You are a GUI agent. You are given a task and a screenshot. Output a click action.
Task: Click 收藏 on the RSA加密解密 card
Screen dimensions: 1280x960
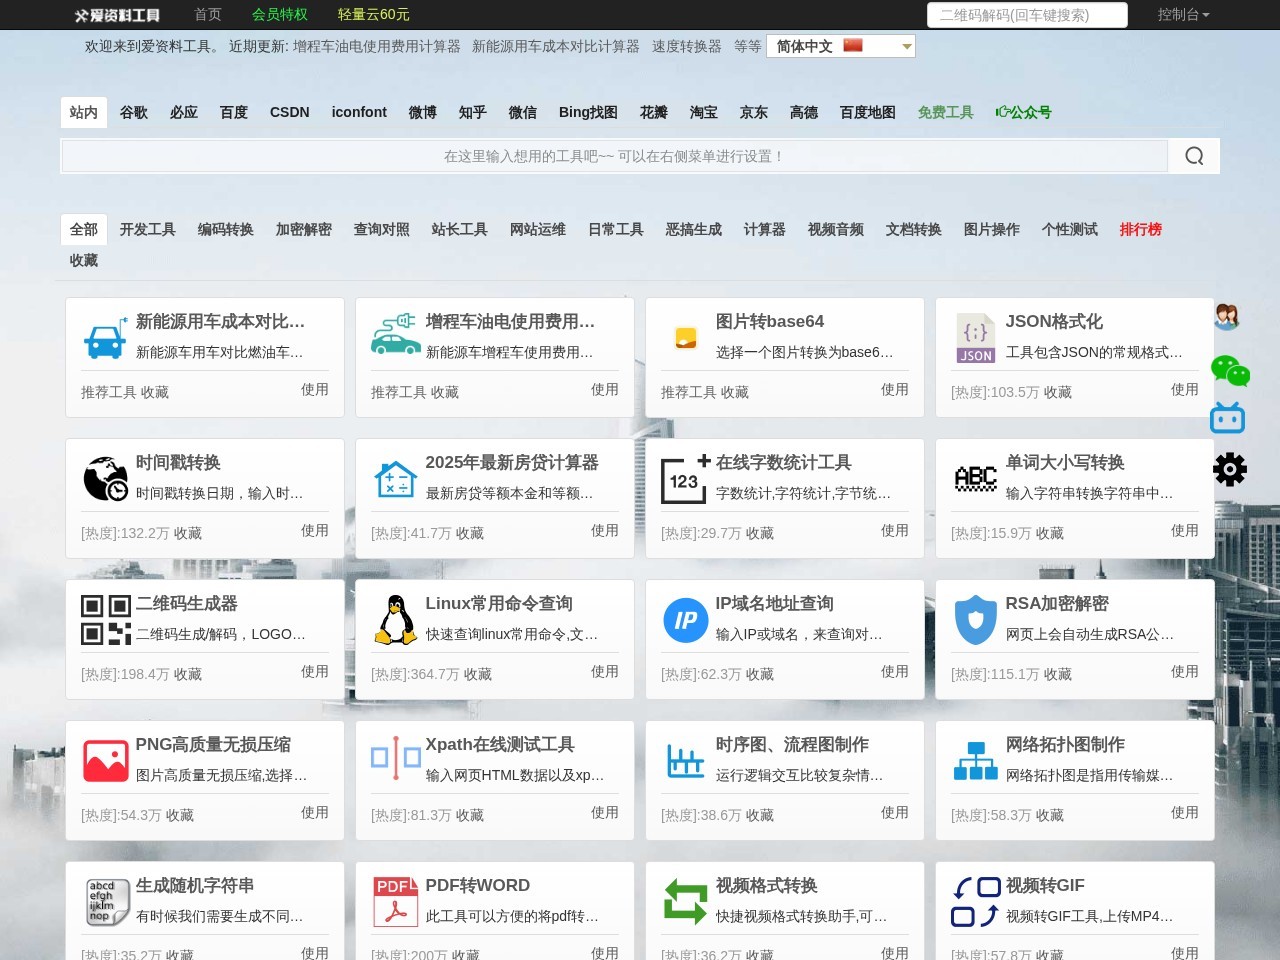point(1058,674)
